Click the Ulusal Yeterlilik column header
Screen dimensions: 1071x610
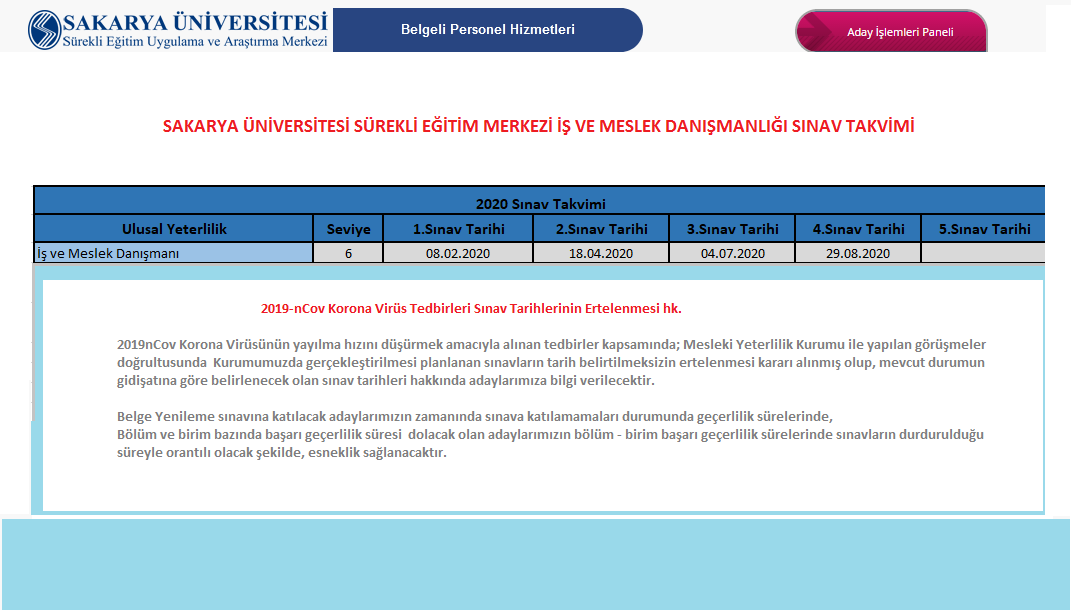click(173, 229)
